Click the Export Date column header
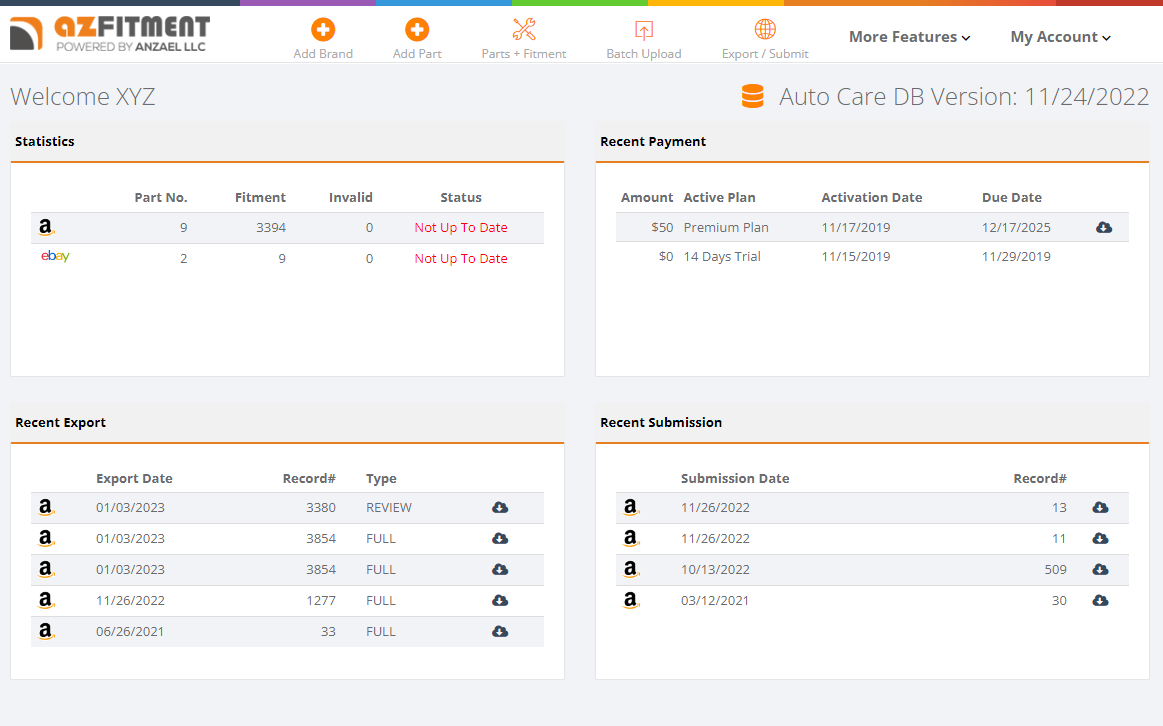1163x726 pixels. tap(134, 478)
